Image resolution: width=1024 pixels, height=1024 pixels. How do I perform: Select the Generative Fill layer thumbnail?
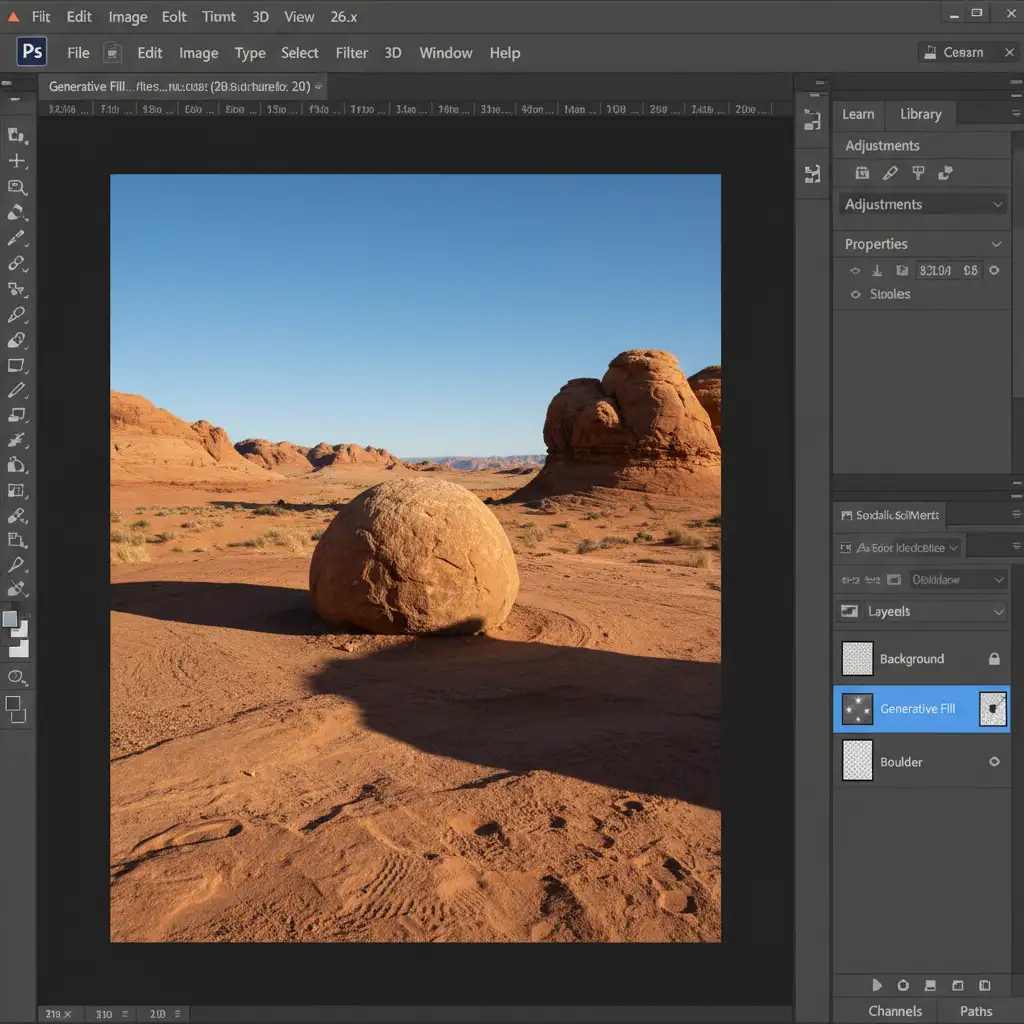857,709
